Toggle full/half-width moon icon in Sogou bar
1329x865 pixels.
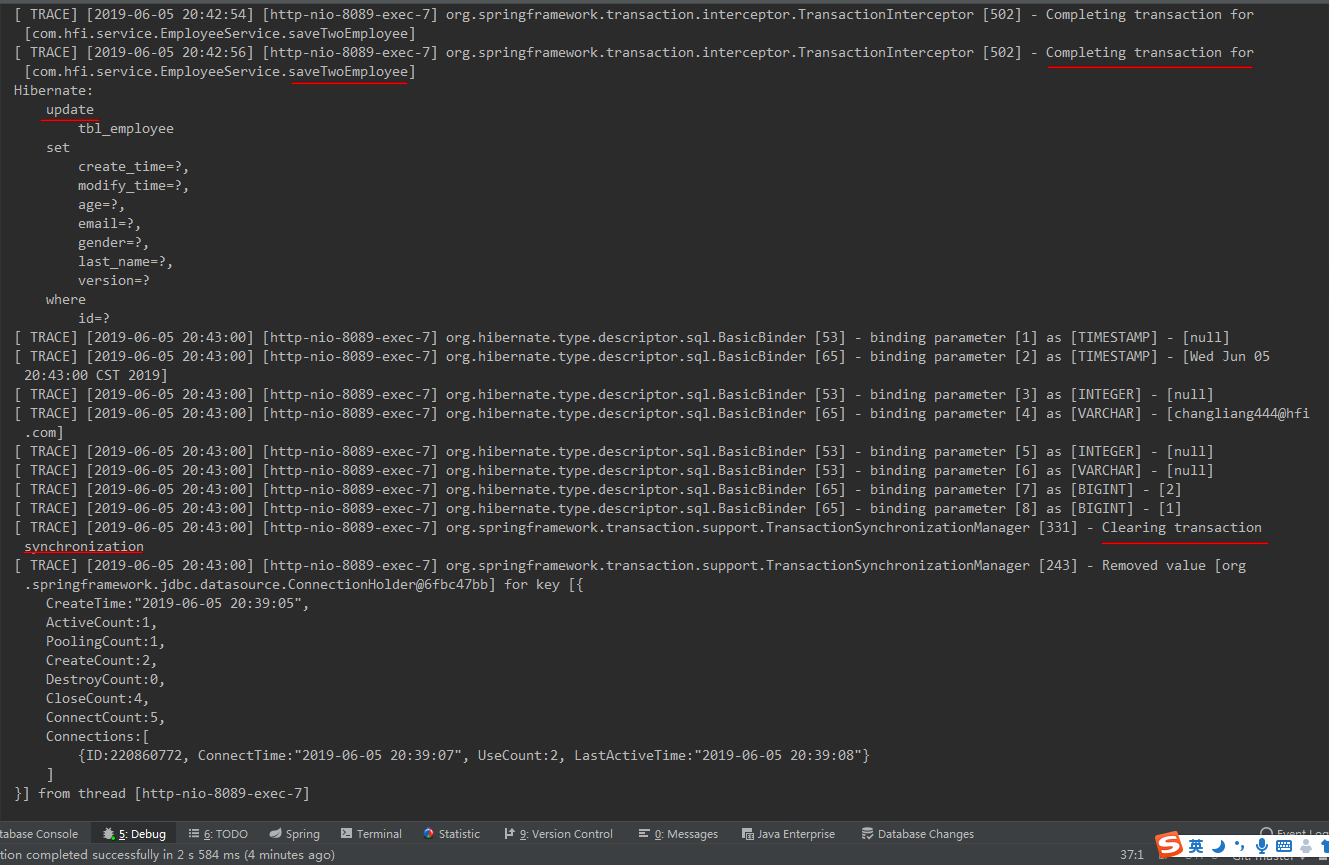(1218, 846)
